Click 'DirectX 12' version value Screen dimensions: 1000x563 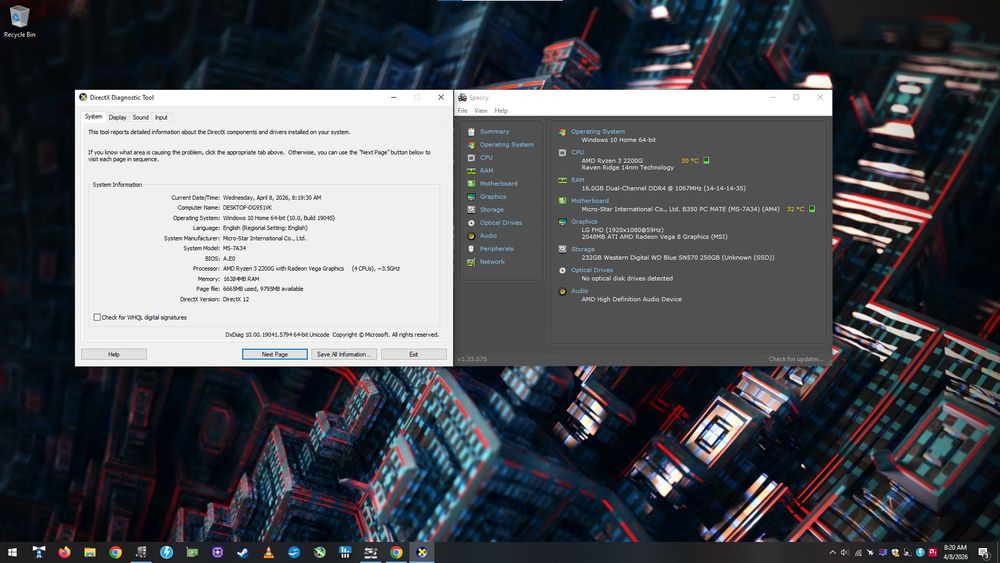point(236,299)
